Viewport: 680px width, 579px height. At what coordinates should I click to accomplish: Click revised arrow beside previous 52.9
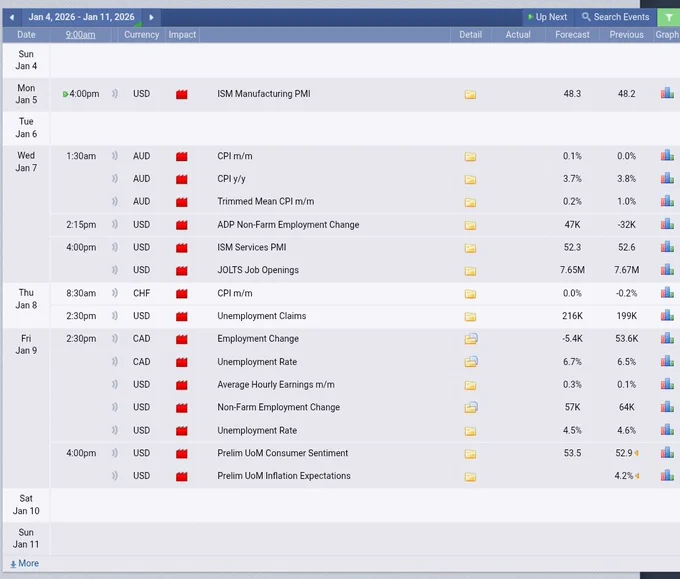click(637, 453)
